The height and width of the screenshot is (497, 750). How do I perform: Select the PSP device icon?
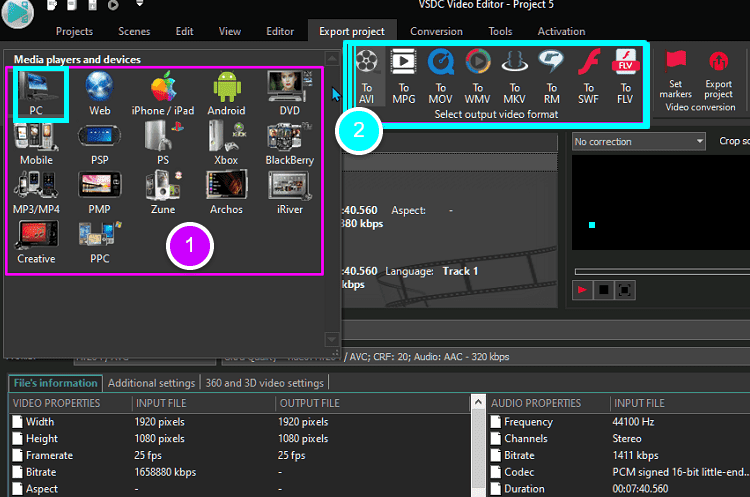click(99, 144)
